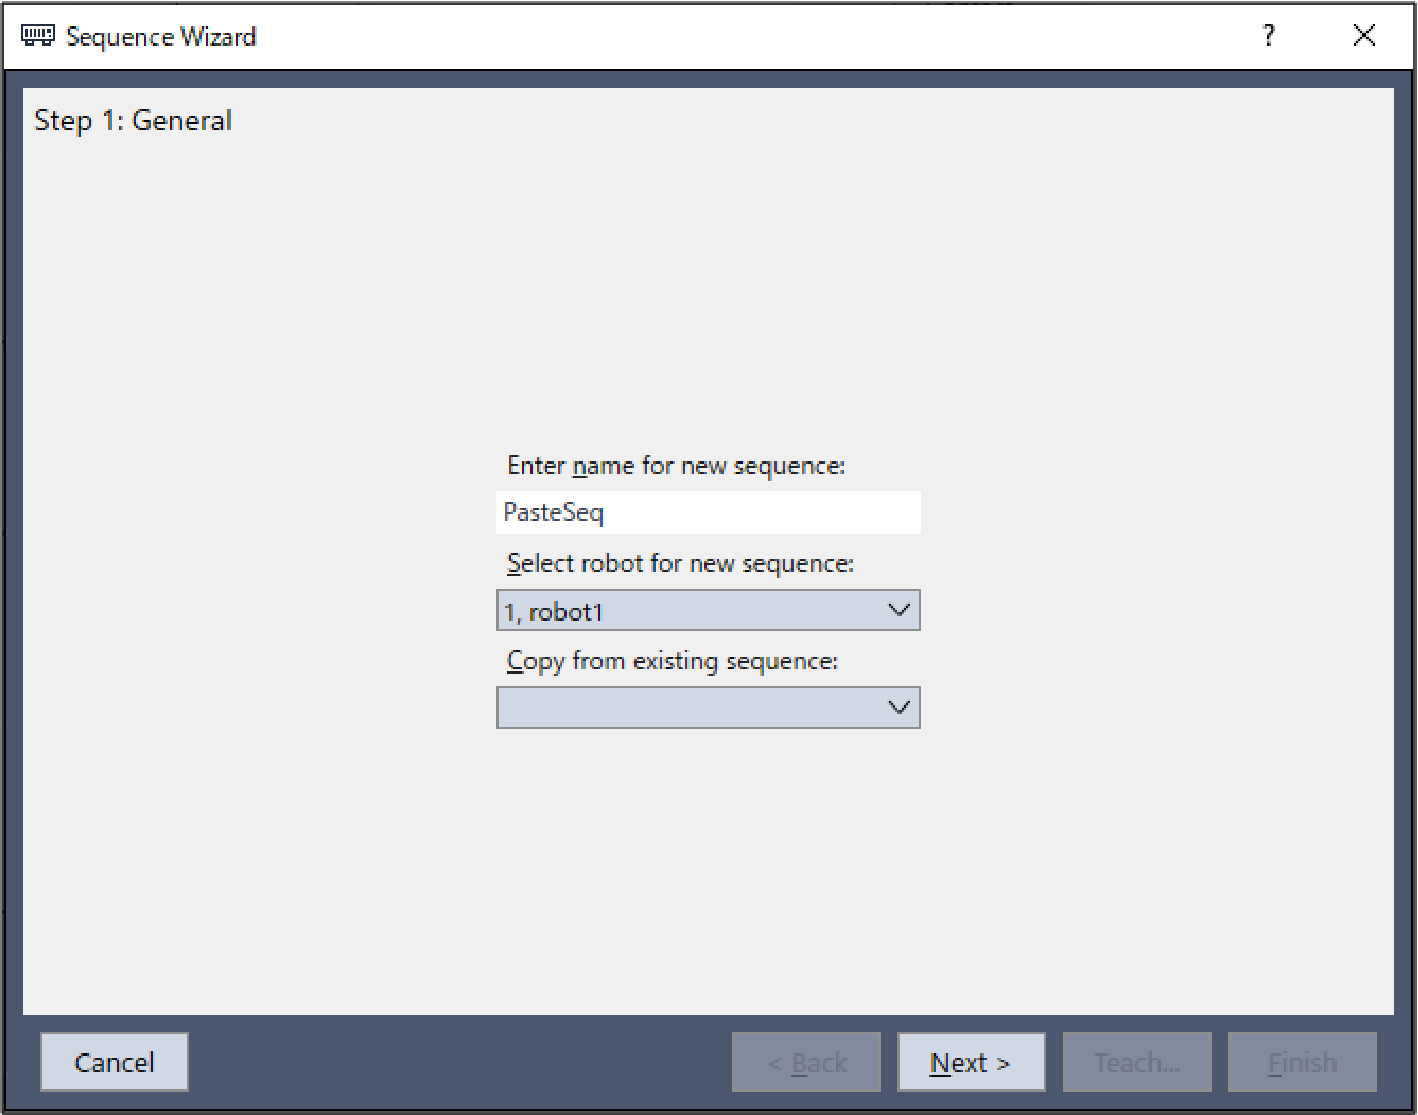Click the PasteSeq sequence name field
This screenshot has width=1418, height=1115.
(706, 512)
